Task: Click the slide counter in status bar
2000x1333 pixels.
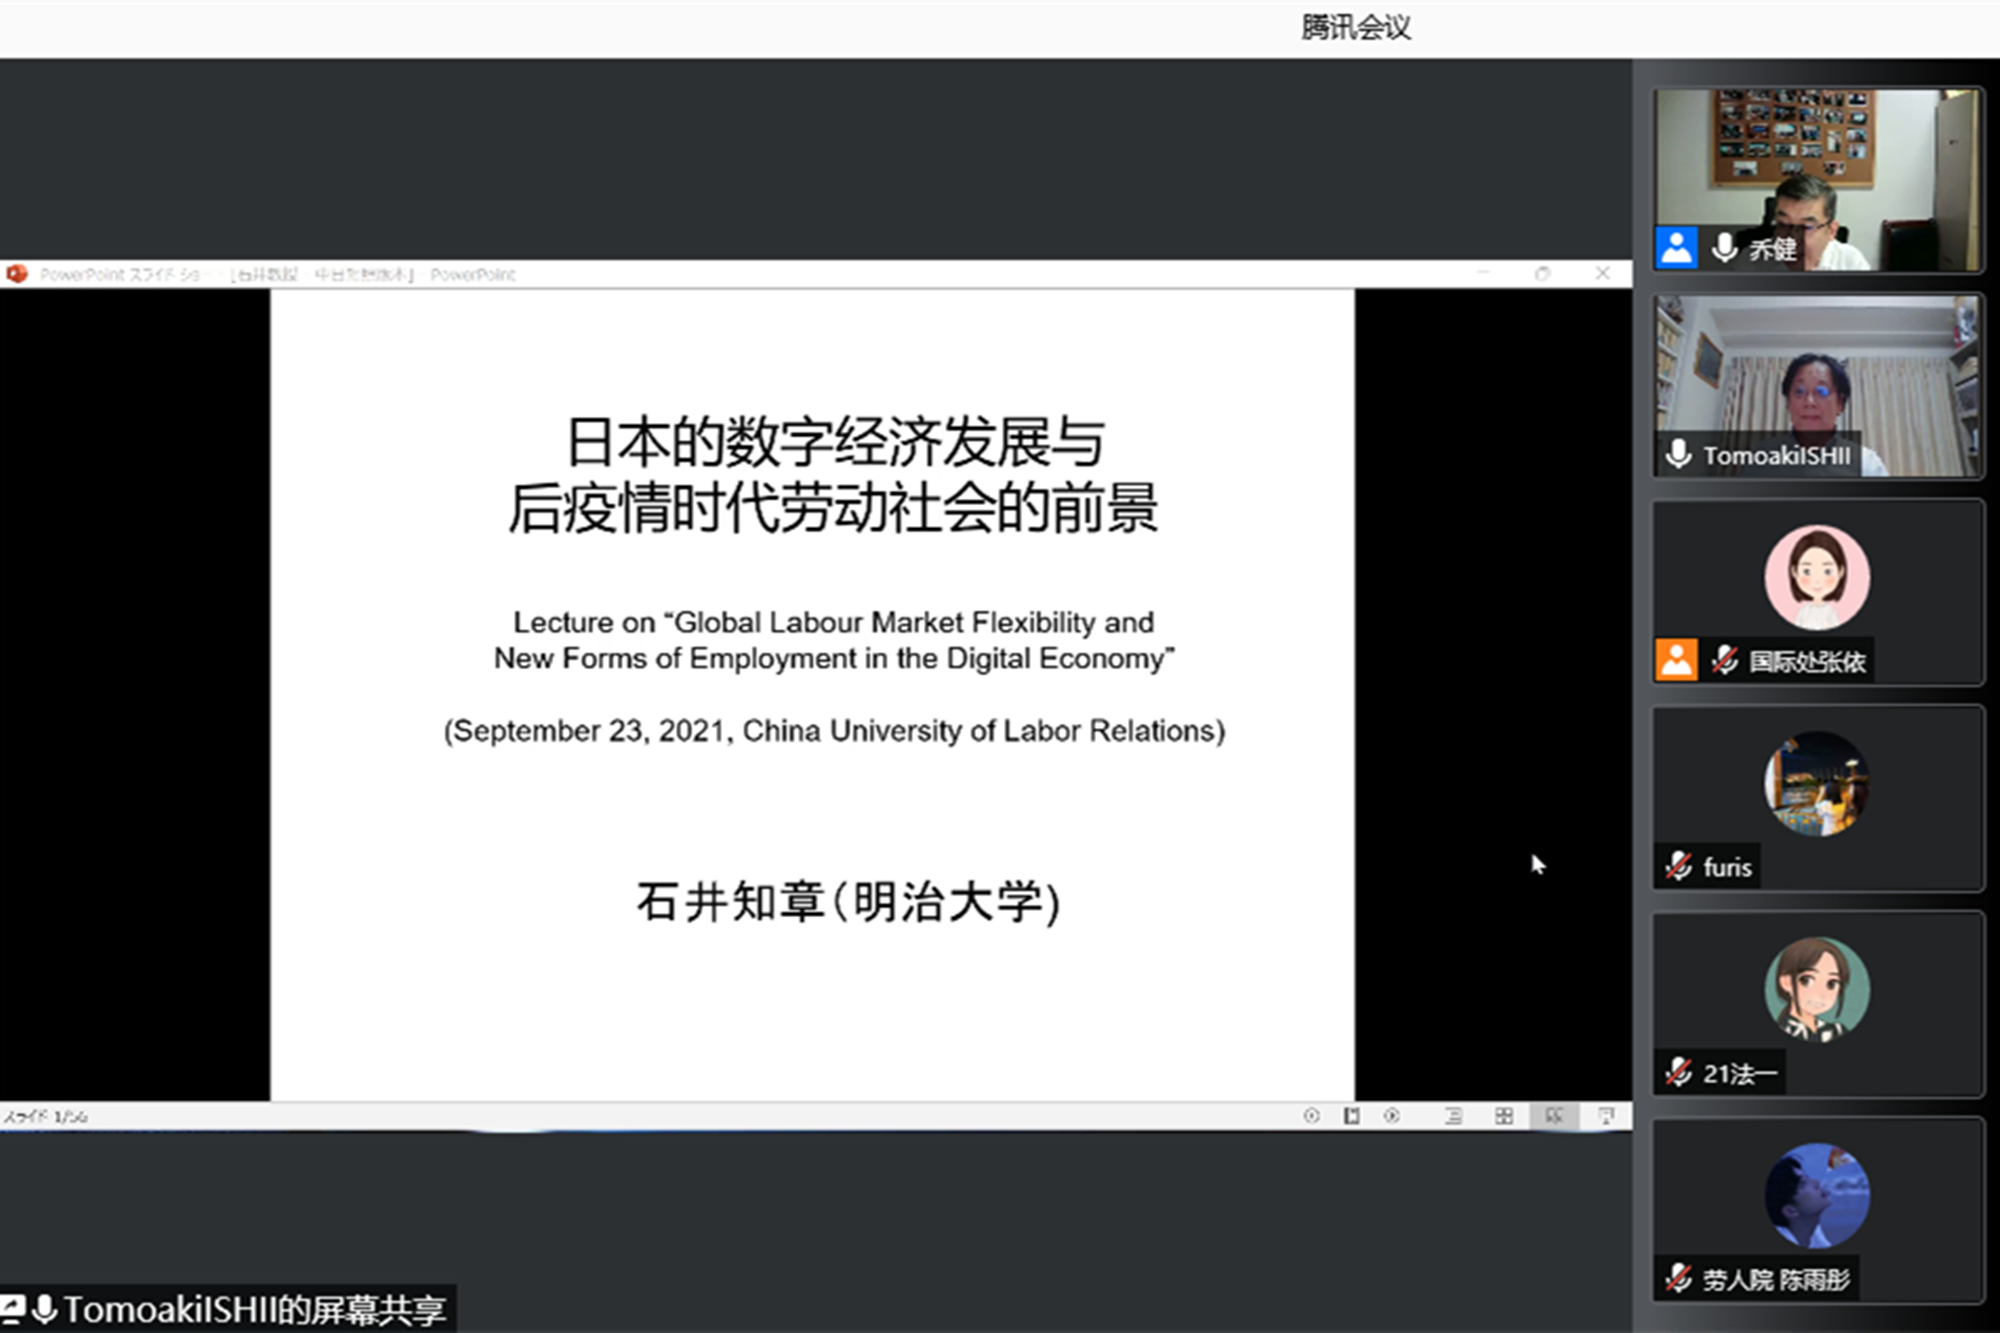Action: [x=46, y=1117]
